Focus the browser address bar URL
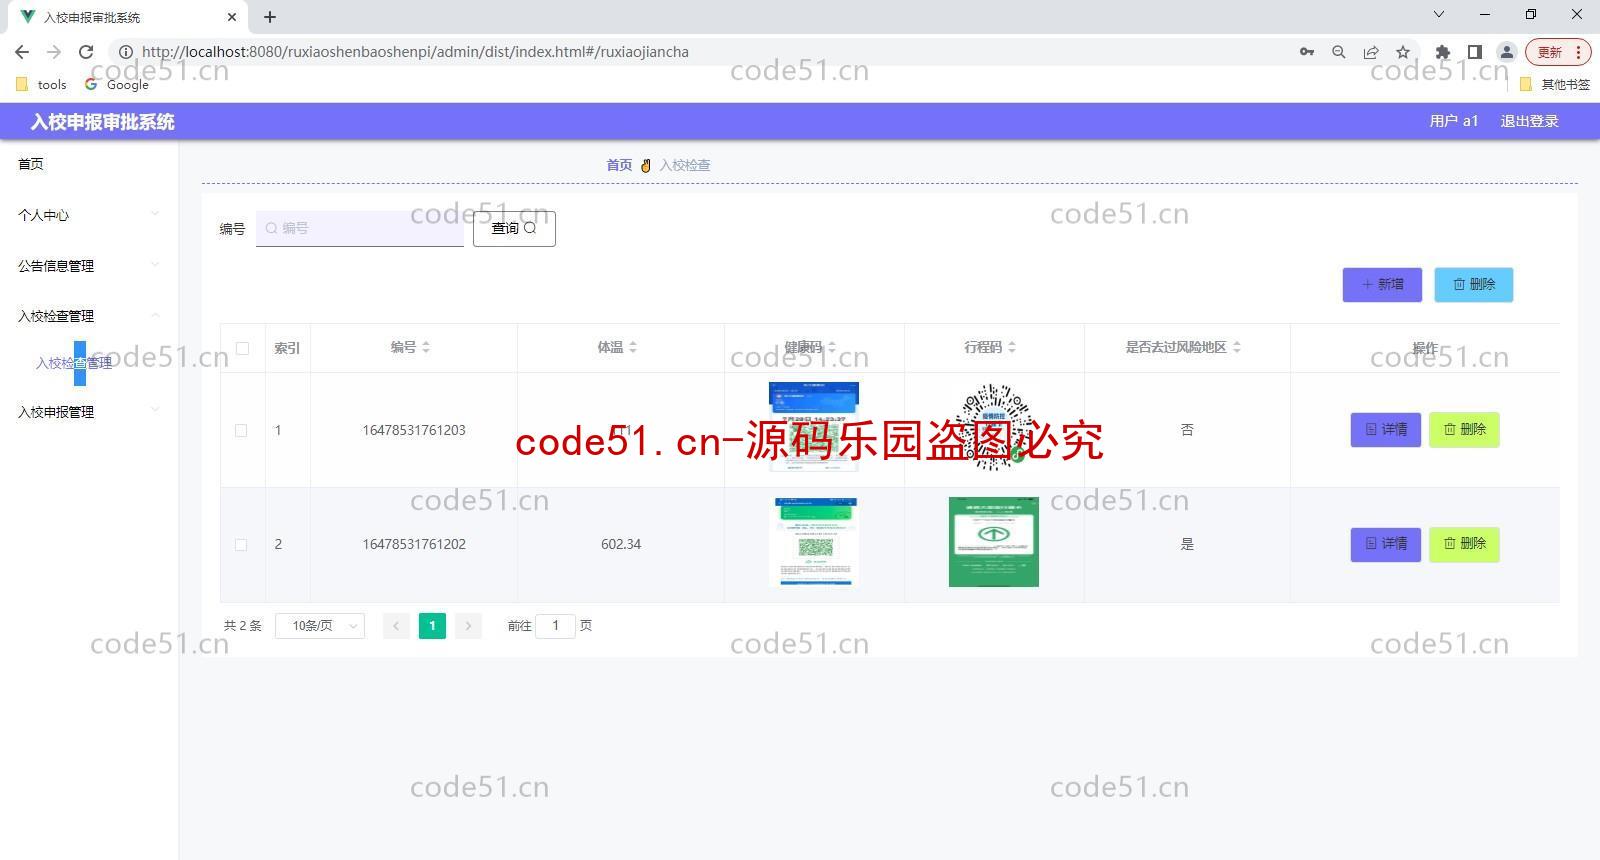1600x860 pixels. 415,52
